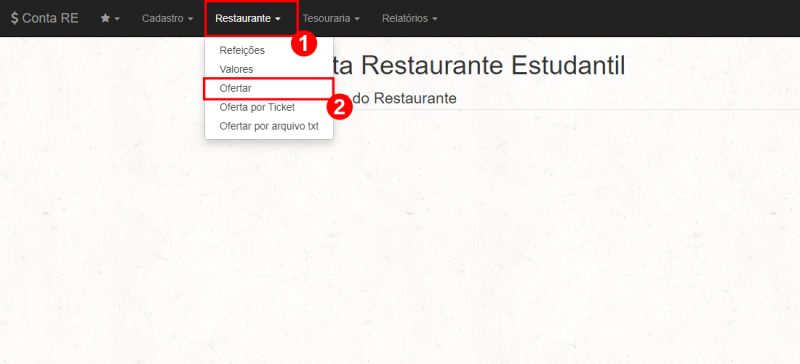Expand the Relatórios menu

point(410,18)
